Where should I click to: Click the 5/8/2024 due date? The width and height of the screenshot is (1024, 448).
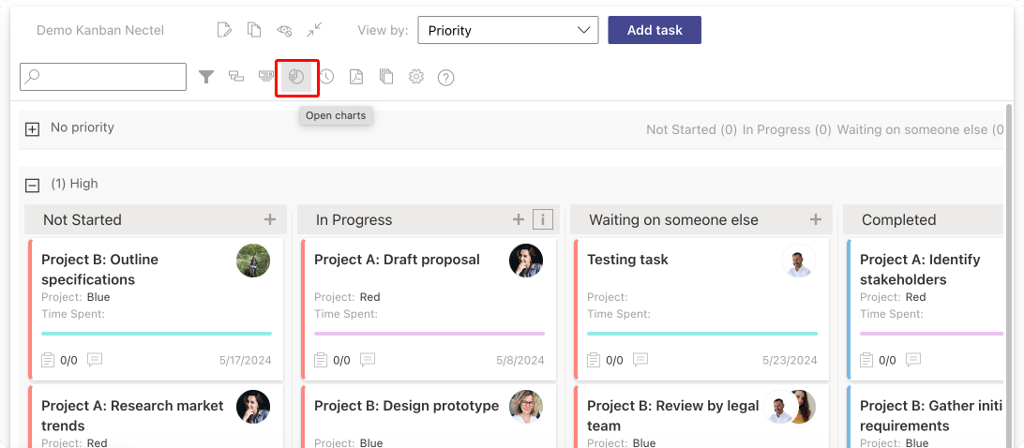(x=520, y=360)
